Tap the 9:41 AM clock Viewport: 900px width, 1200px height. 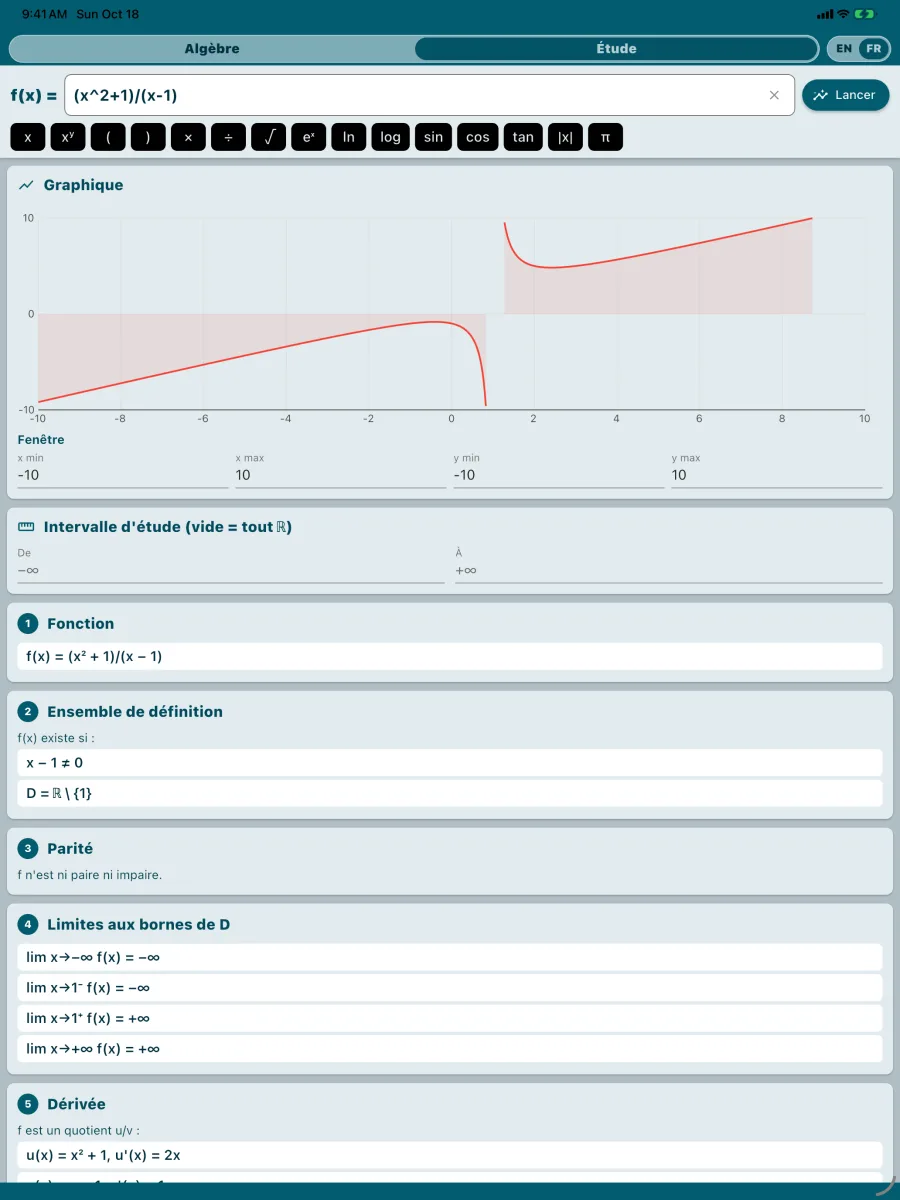[44, 15]
